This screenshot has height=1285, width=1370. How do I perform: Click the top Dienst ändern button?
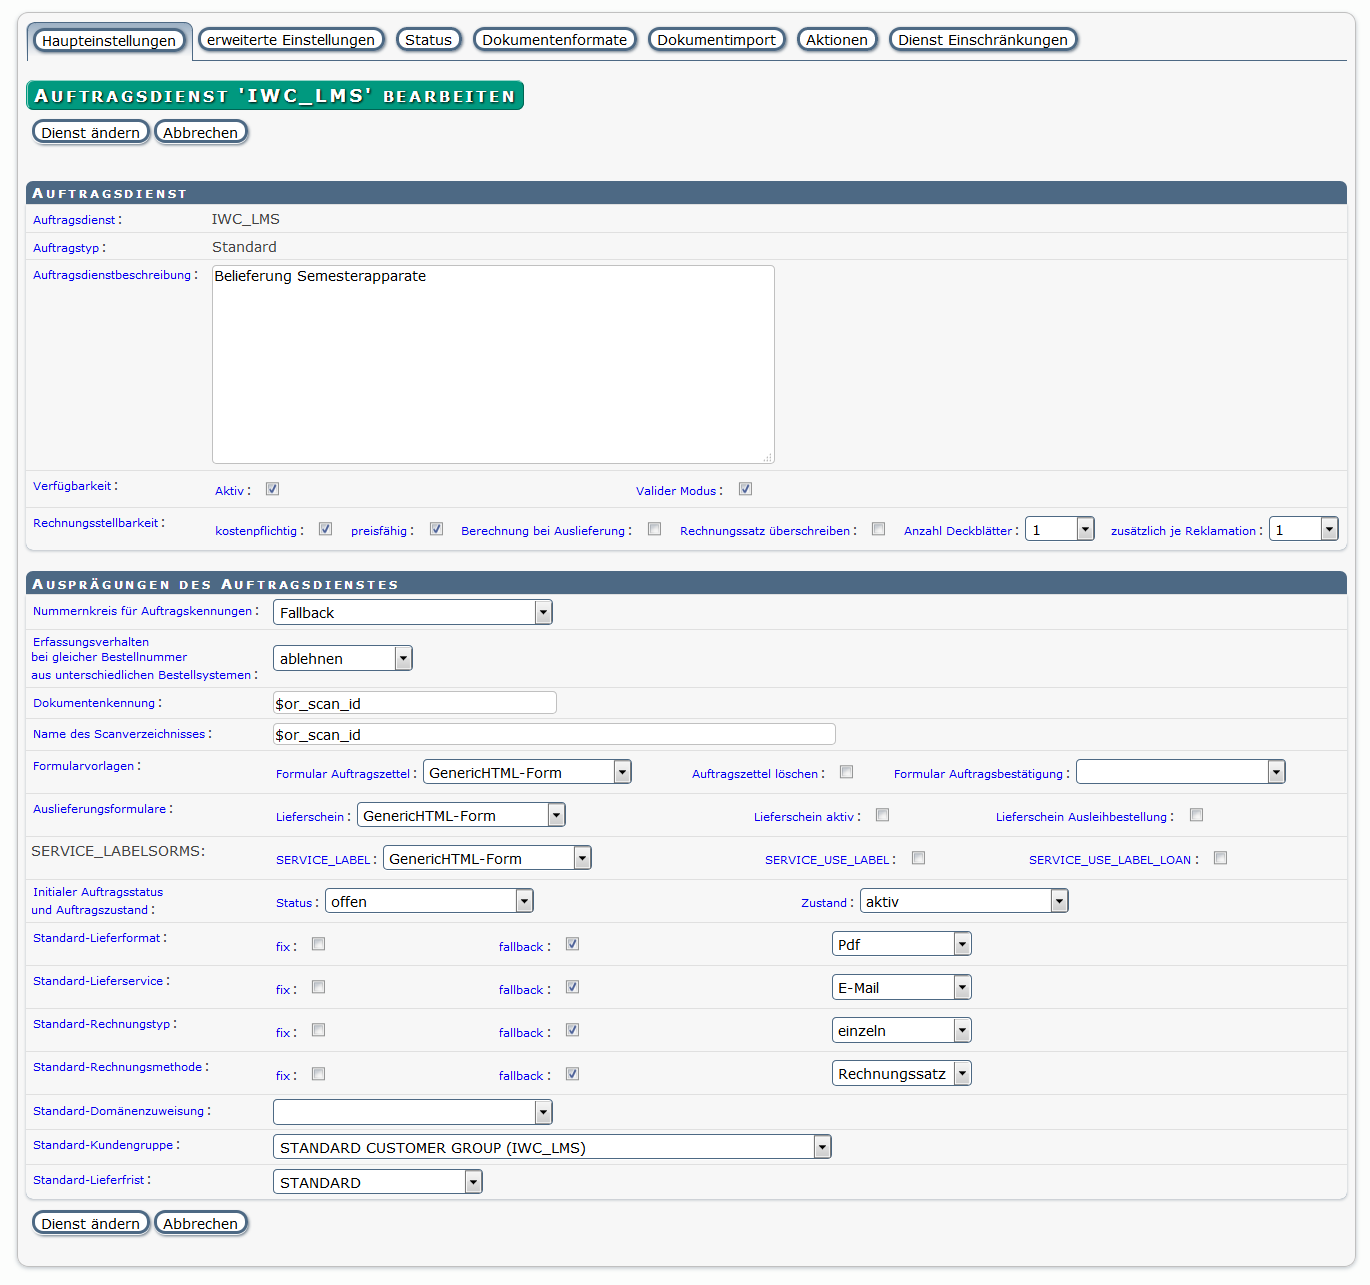[91, 133]
